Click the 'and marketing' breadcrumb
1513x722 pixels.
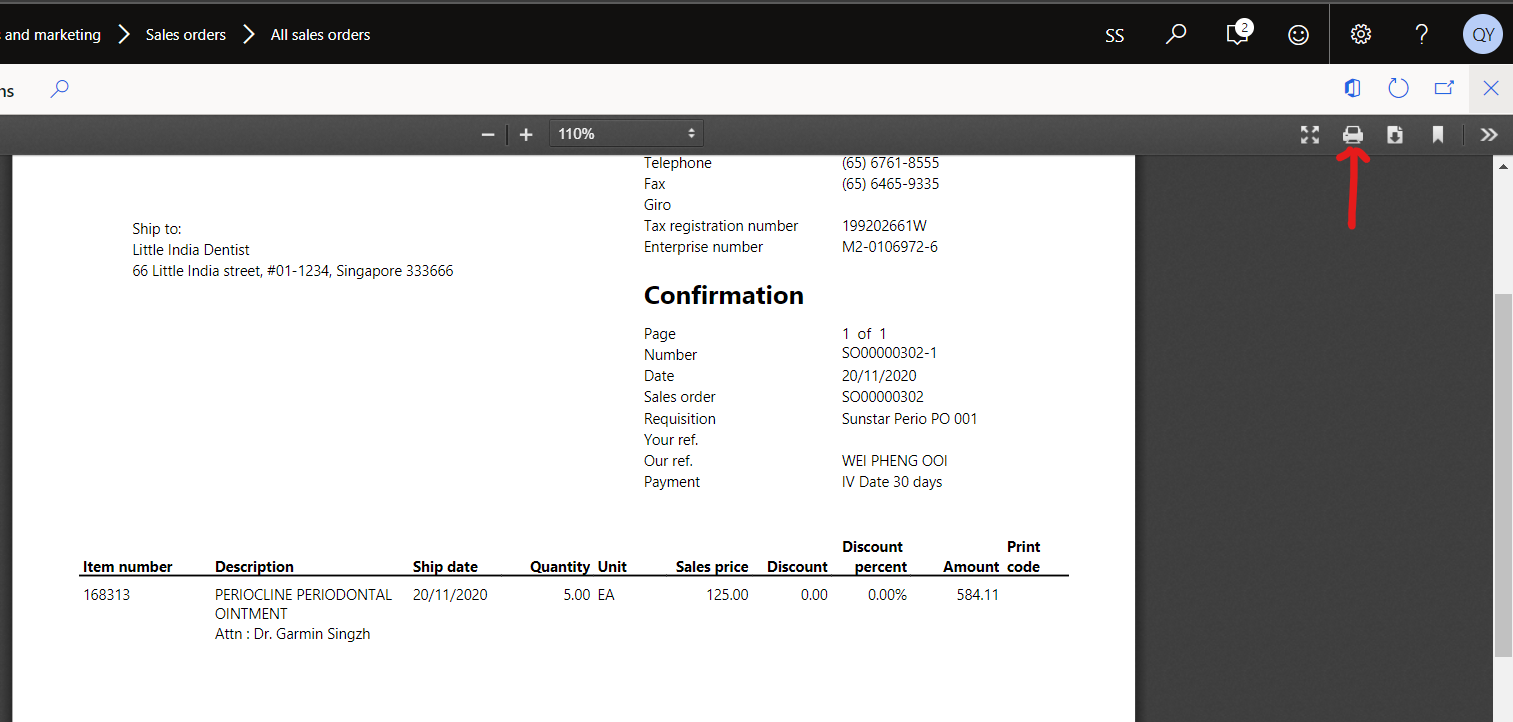(52, 35)
